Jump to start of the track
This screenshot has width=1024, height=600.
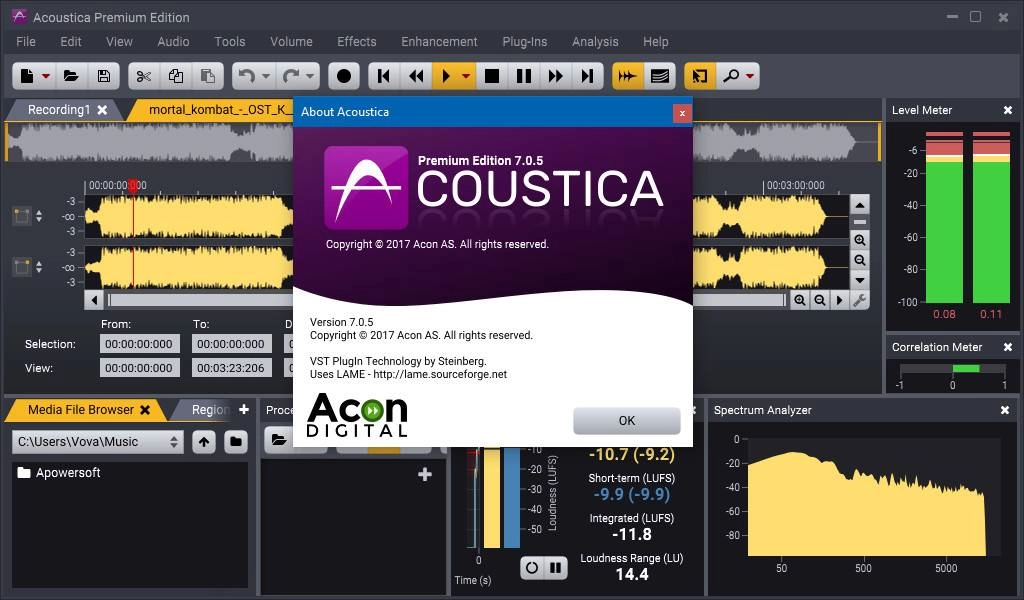(x=384, y=76)
